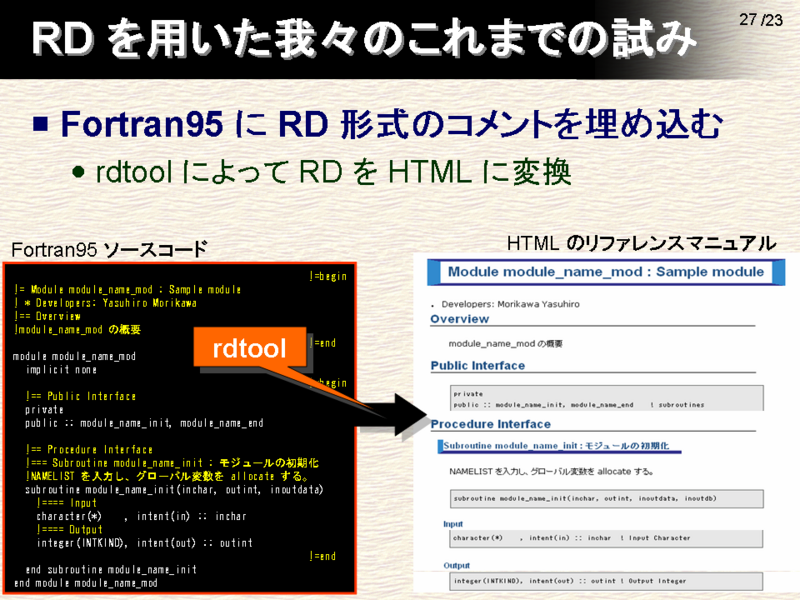
Task: Click the orange rdtool callout label
Action: tap(249, 347)
